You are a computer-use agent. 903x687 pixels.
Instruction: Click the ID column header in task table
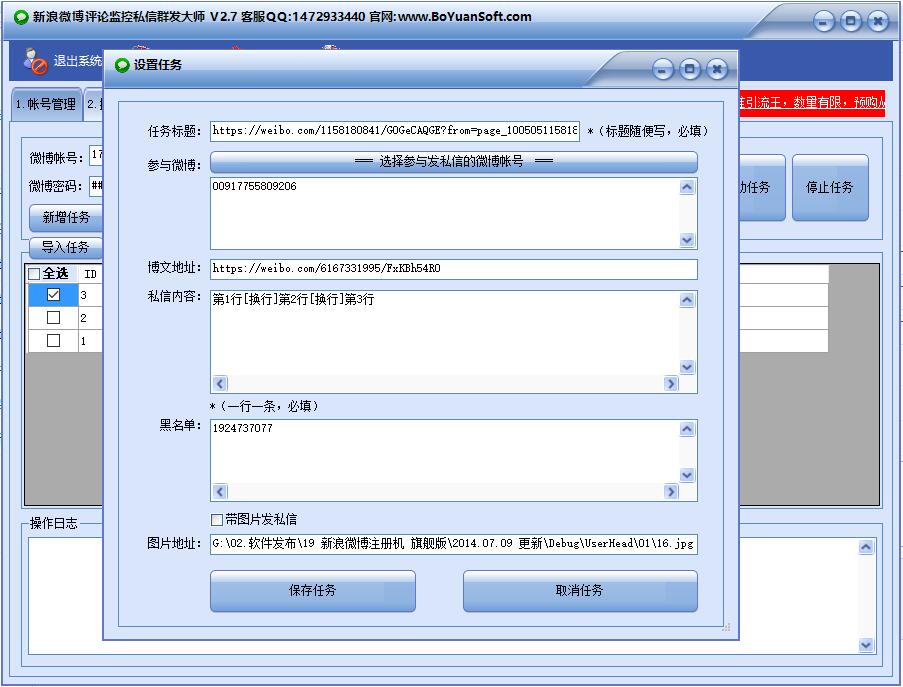(x=90, y=274)
